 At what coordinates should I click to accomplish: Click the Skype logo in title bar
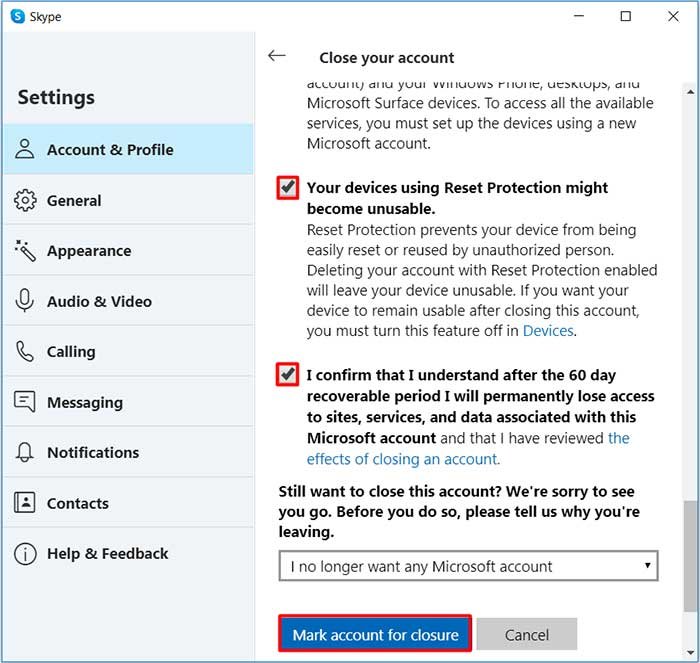tap(17, 17)
